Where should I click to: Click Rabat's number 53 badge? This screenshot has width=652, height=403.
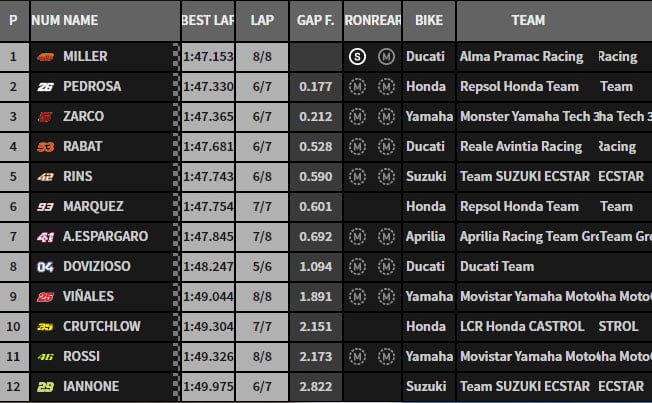tap(43, 147)
